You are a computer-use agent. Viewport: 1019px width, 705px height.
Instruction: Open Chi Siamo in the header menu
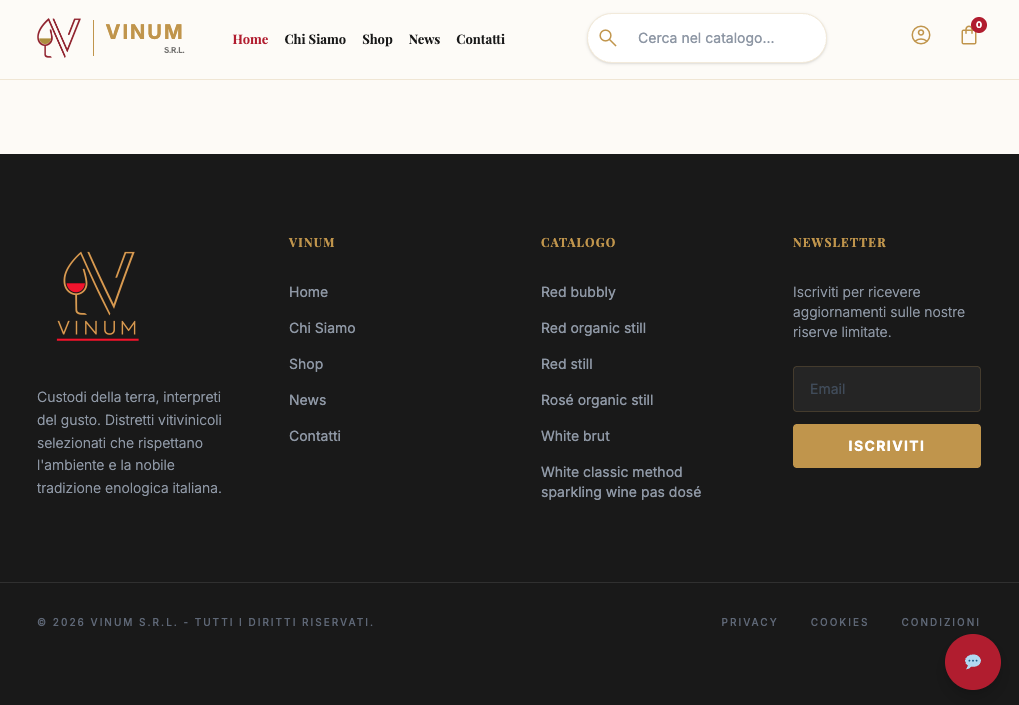tap(315, 39)
